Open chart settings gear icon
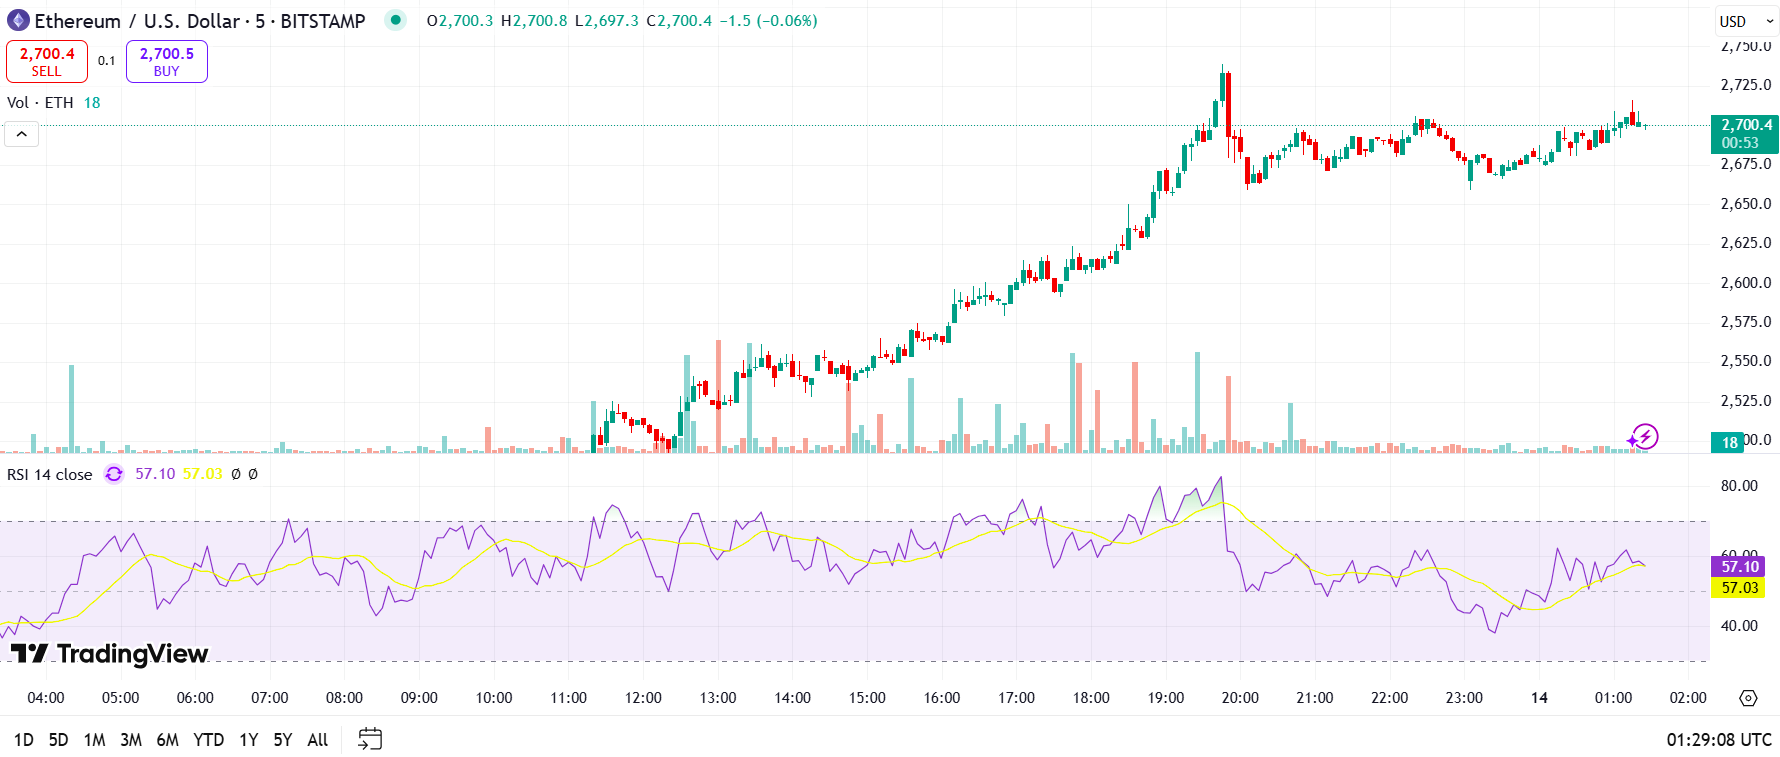The width and height of the screenshot is (1780, 757). [1748, 698]
